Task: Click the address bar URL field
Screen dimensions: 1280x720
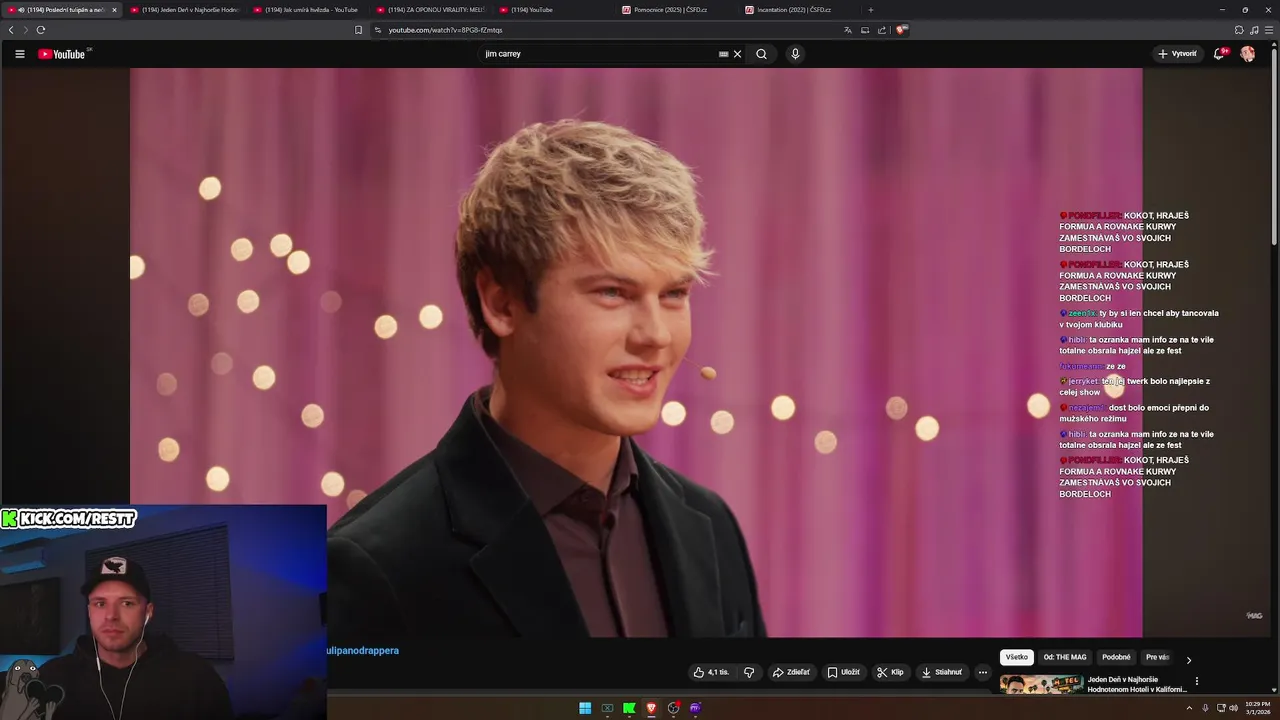Action: tap(610, 30)
